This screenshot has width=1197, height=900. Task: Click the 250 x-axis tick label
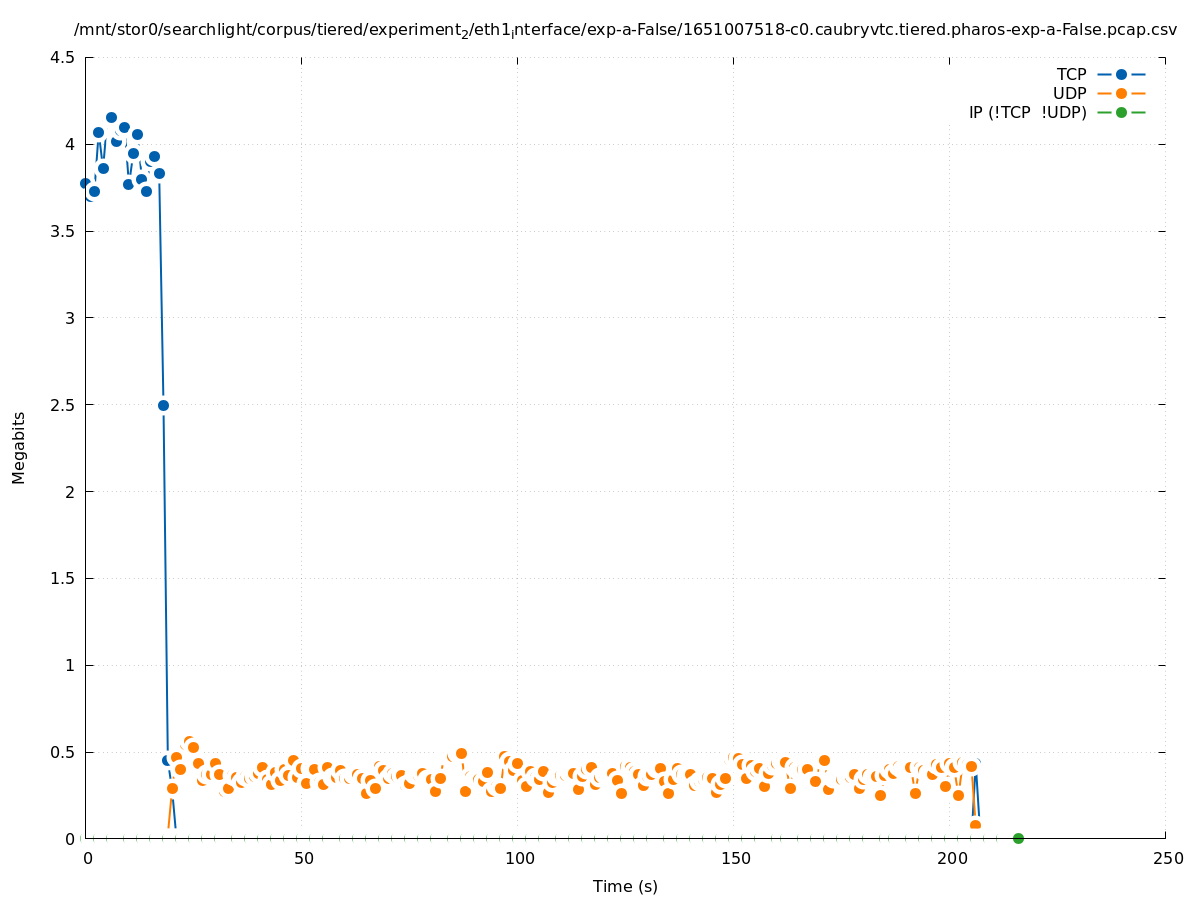coord(1166,858)
